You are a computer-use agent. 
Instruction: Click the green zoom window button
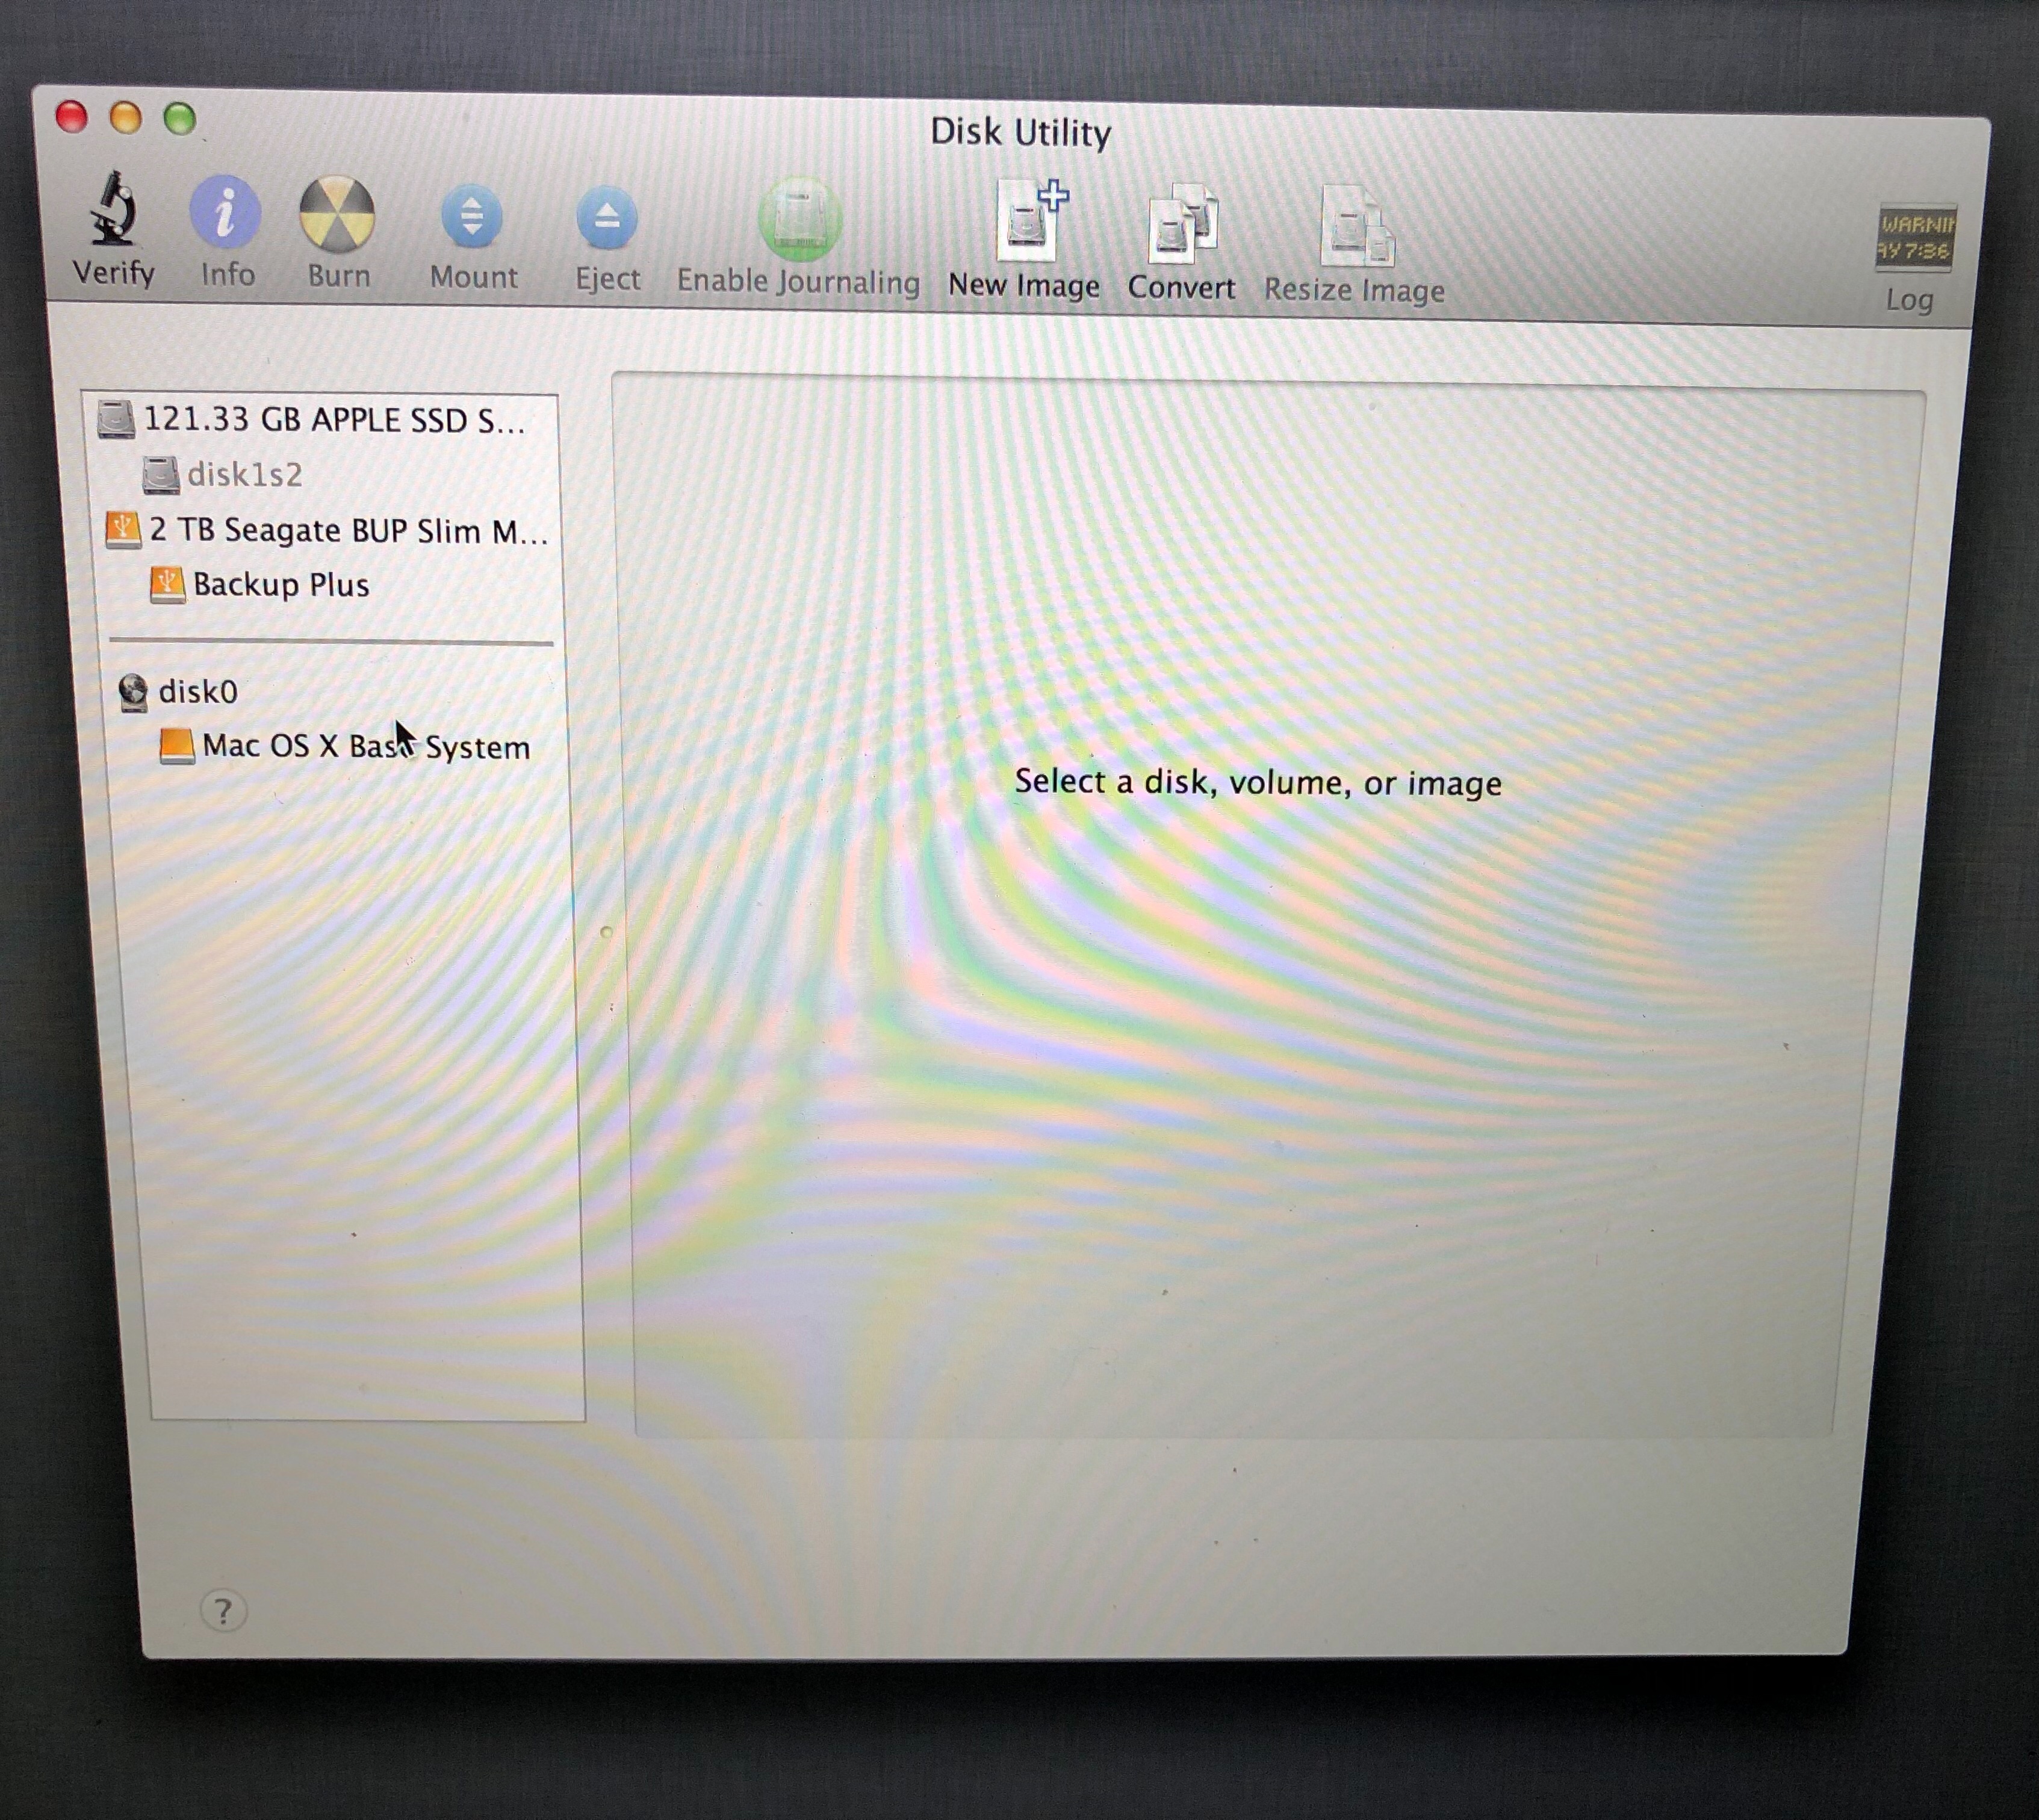(180, 120)
